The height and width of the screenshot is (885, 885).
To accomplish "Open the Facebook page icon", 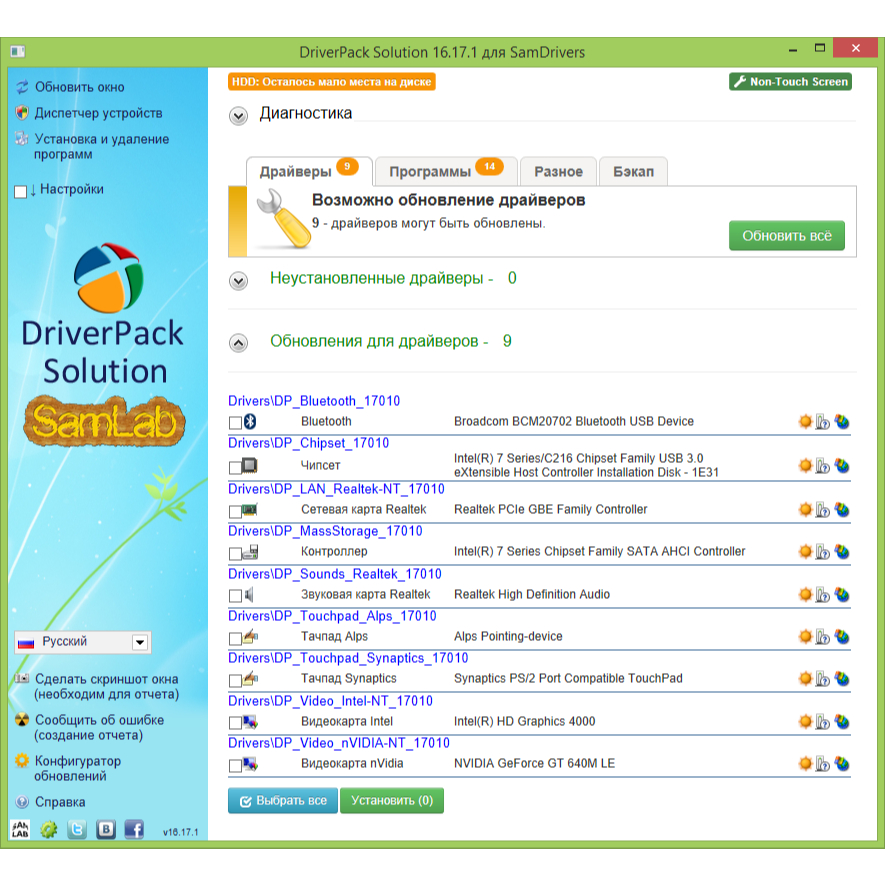I will [x=134, y=829].
